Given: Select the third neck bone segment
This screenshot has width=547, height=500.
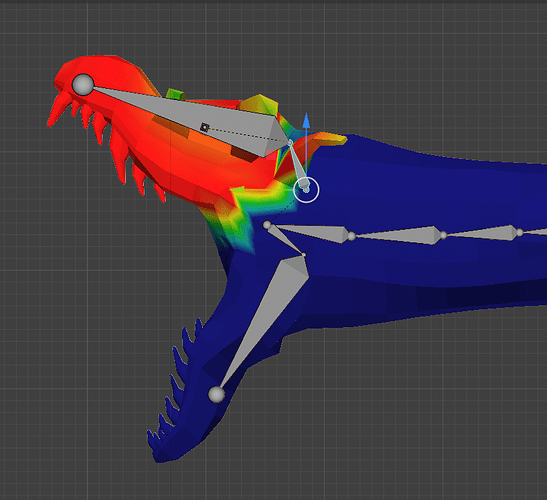Looking at the screenshot, I should (482, 233).
